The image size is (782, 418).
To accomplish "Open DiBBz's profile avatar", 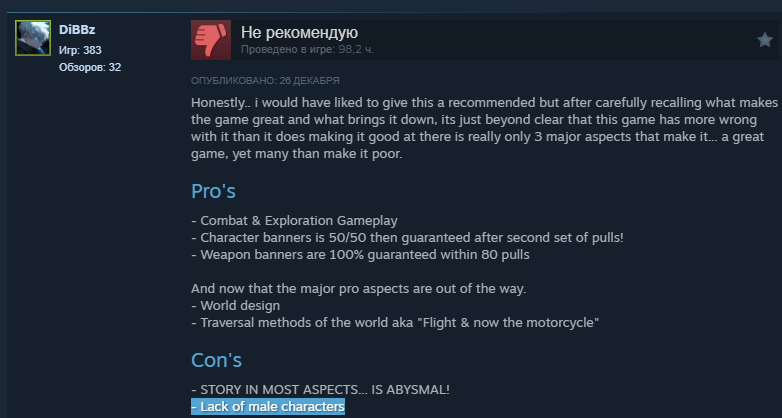I will pyautogui.click(x=33, y=38).
